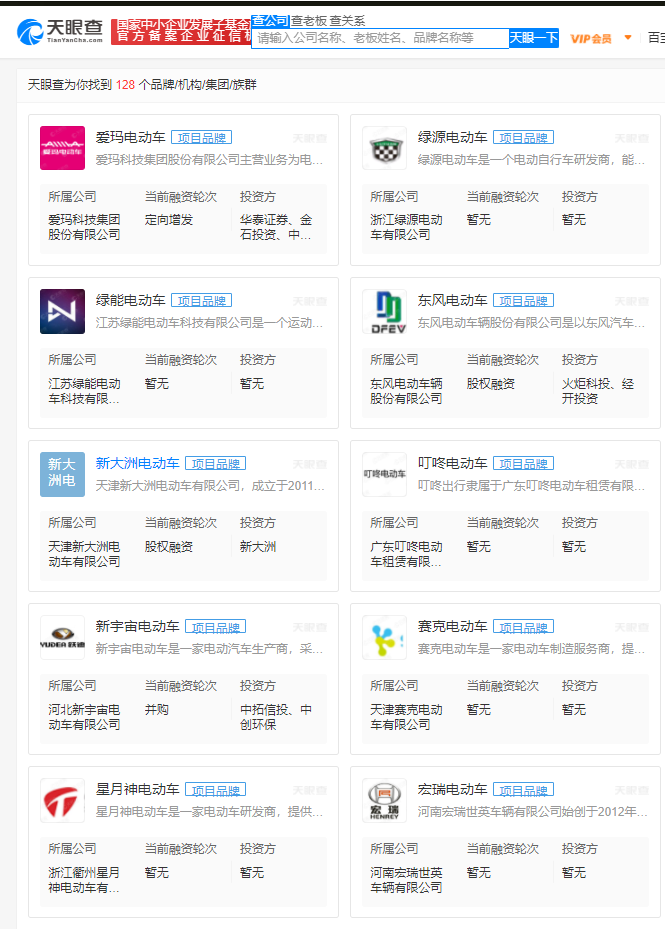This screenshot has width=665, height=929.
Task: Click 项目品牌 tag beside 新大洲电动车
Action: click(x=216, y=463)
